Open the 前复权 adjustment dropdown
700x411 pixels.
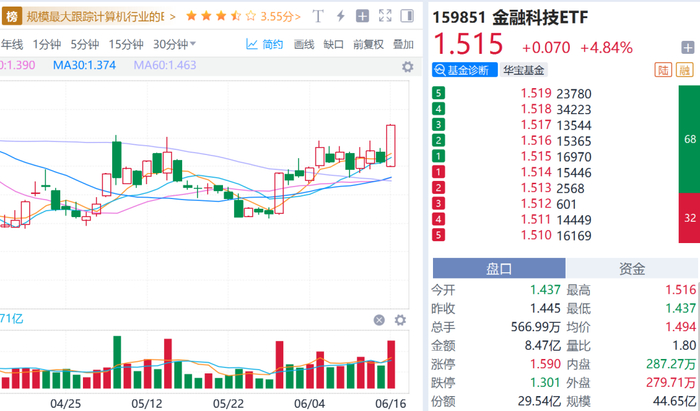(367, 44)
